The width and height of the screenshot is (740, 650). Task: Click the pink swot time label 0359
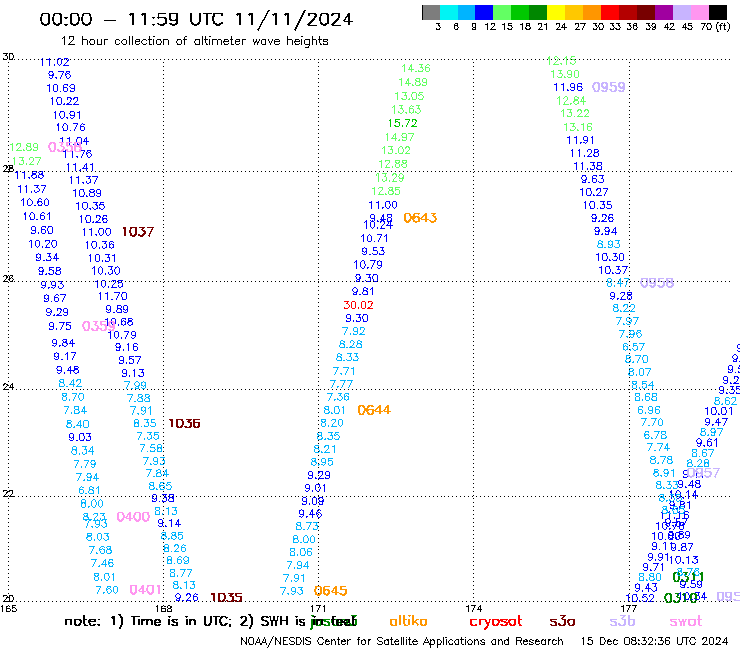click(98, 326)
